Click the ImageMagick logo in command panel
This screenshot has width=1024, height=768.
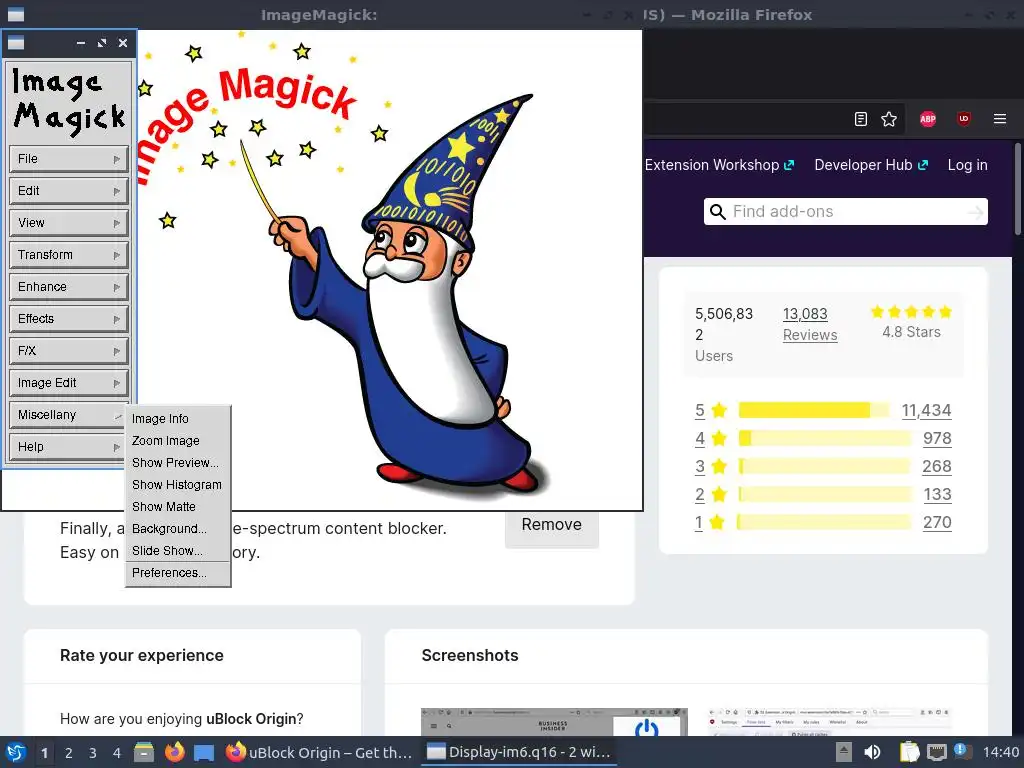click(x=68, y=101)
